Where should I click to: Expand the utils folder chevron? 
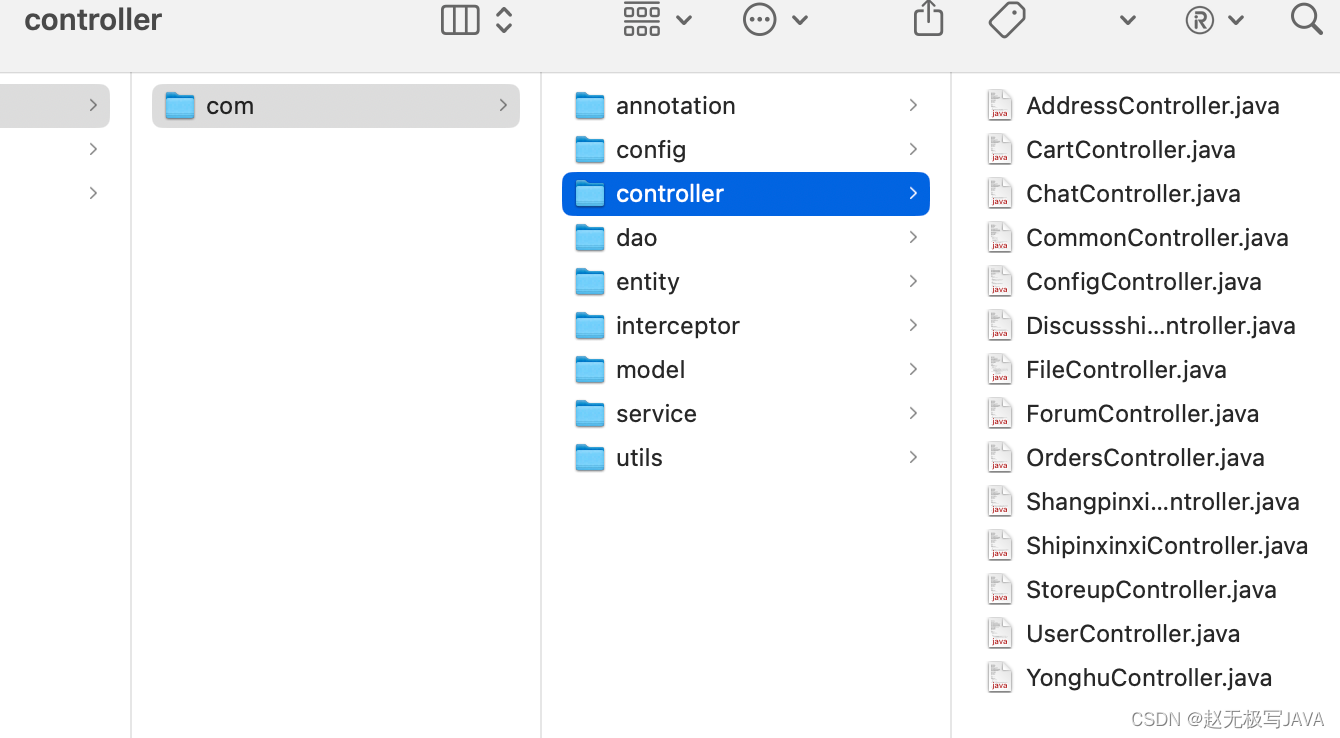[913, 457]
